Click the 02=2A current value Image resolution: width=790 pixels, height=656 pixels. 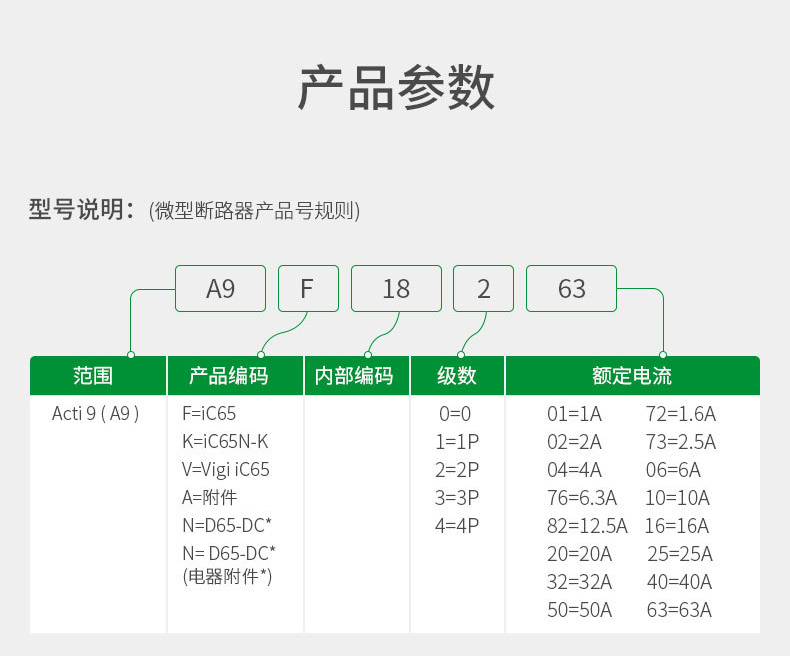(574, 442)
